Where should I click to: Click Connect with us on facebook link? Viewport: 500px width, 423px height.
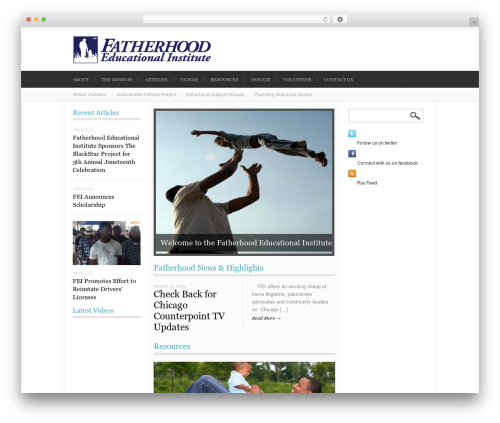point(387,163)
